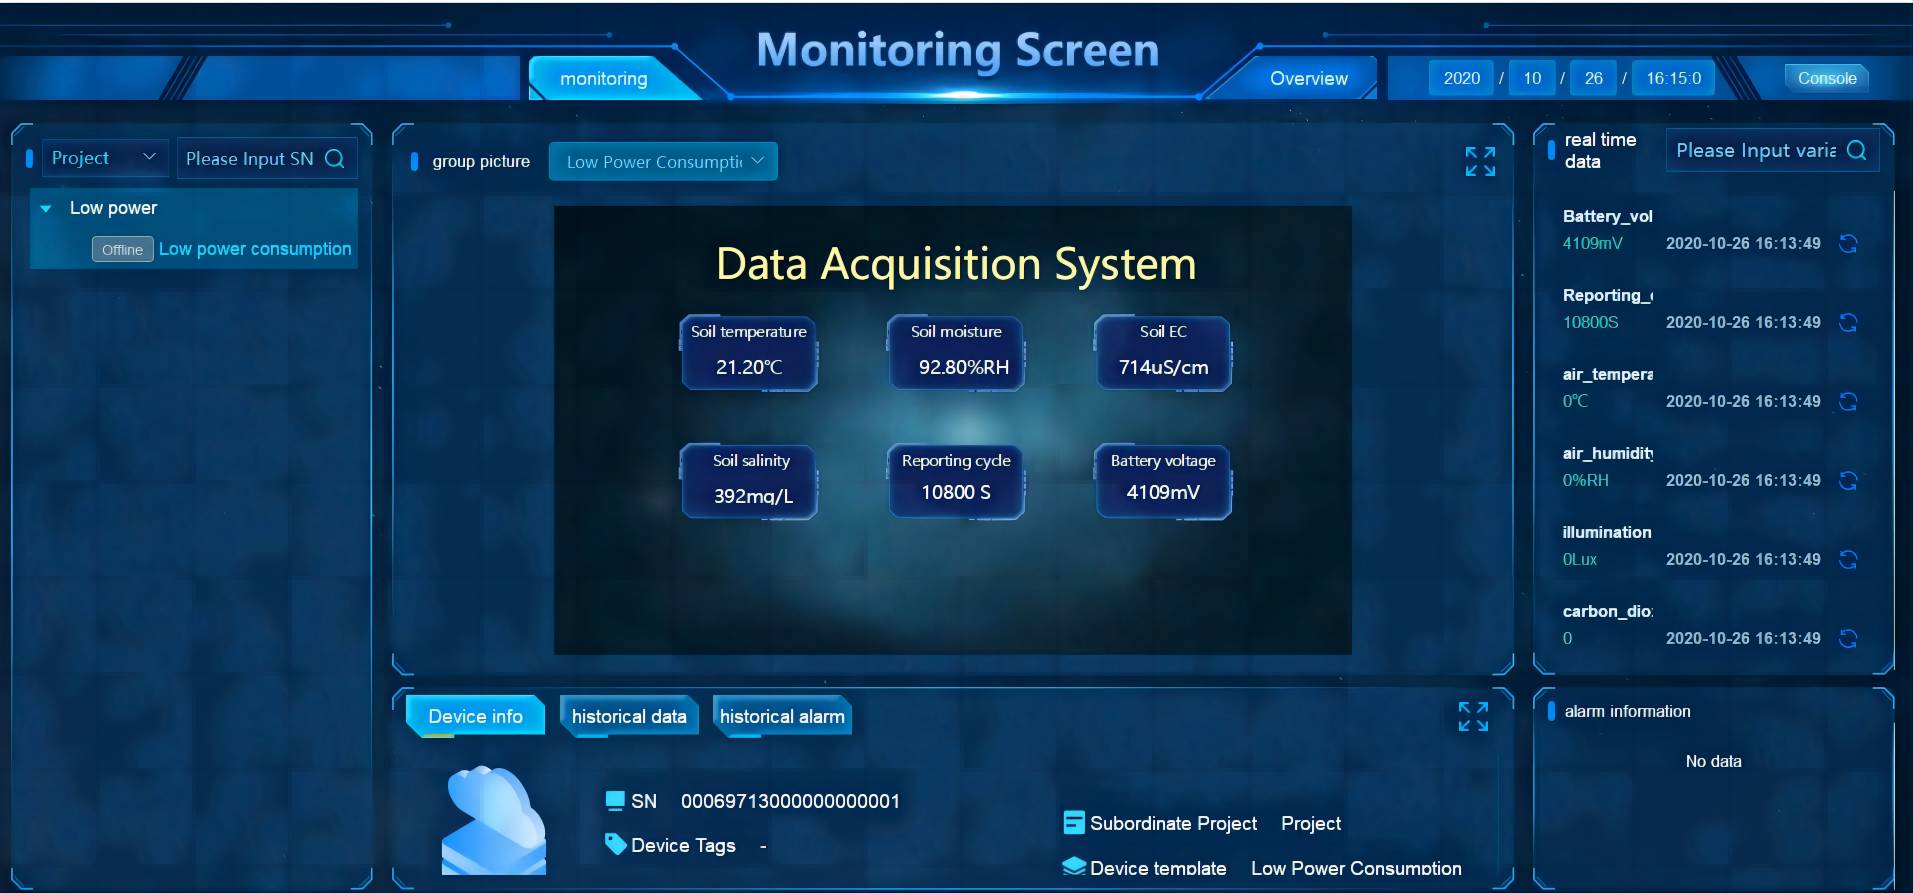
Task: Expand device info panel to fullscreen
Action: 1473,716
